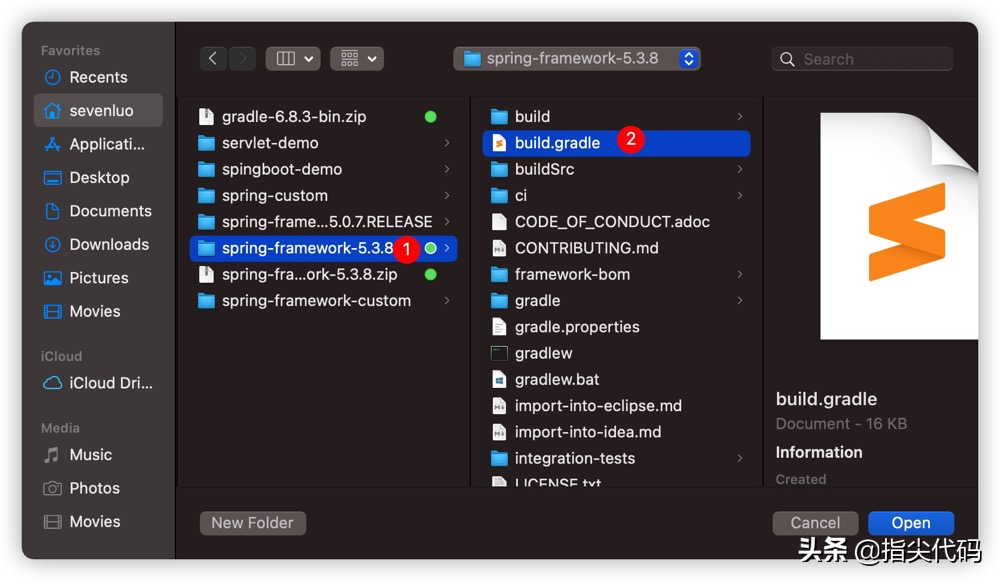Select the framework-bom folder
This screenshot has height=581, width=1000.
617,274
